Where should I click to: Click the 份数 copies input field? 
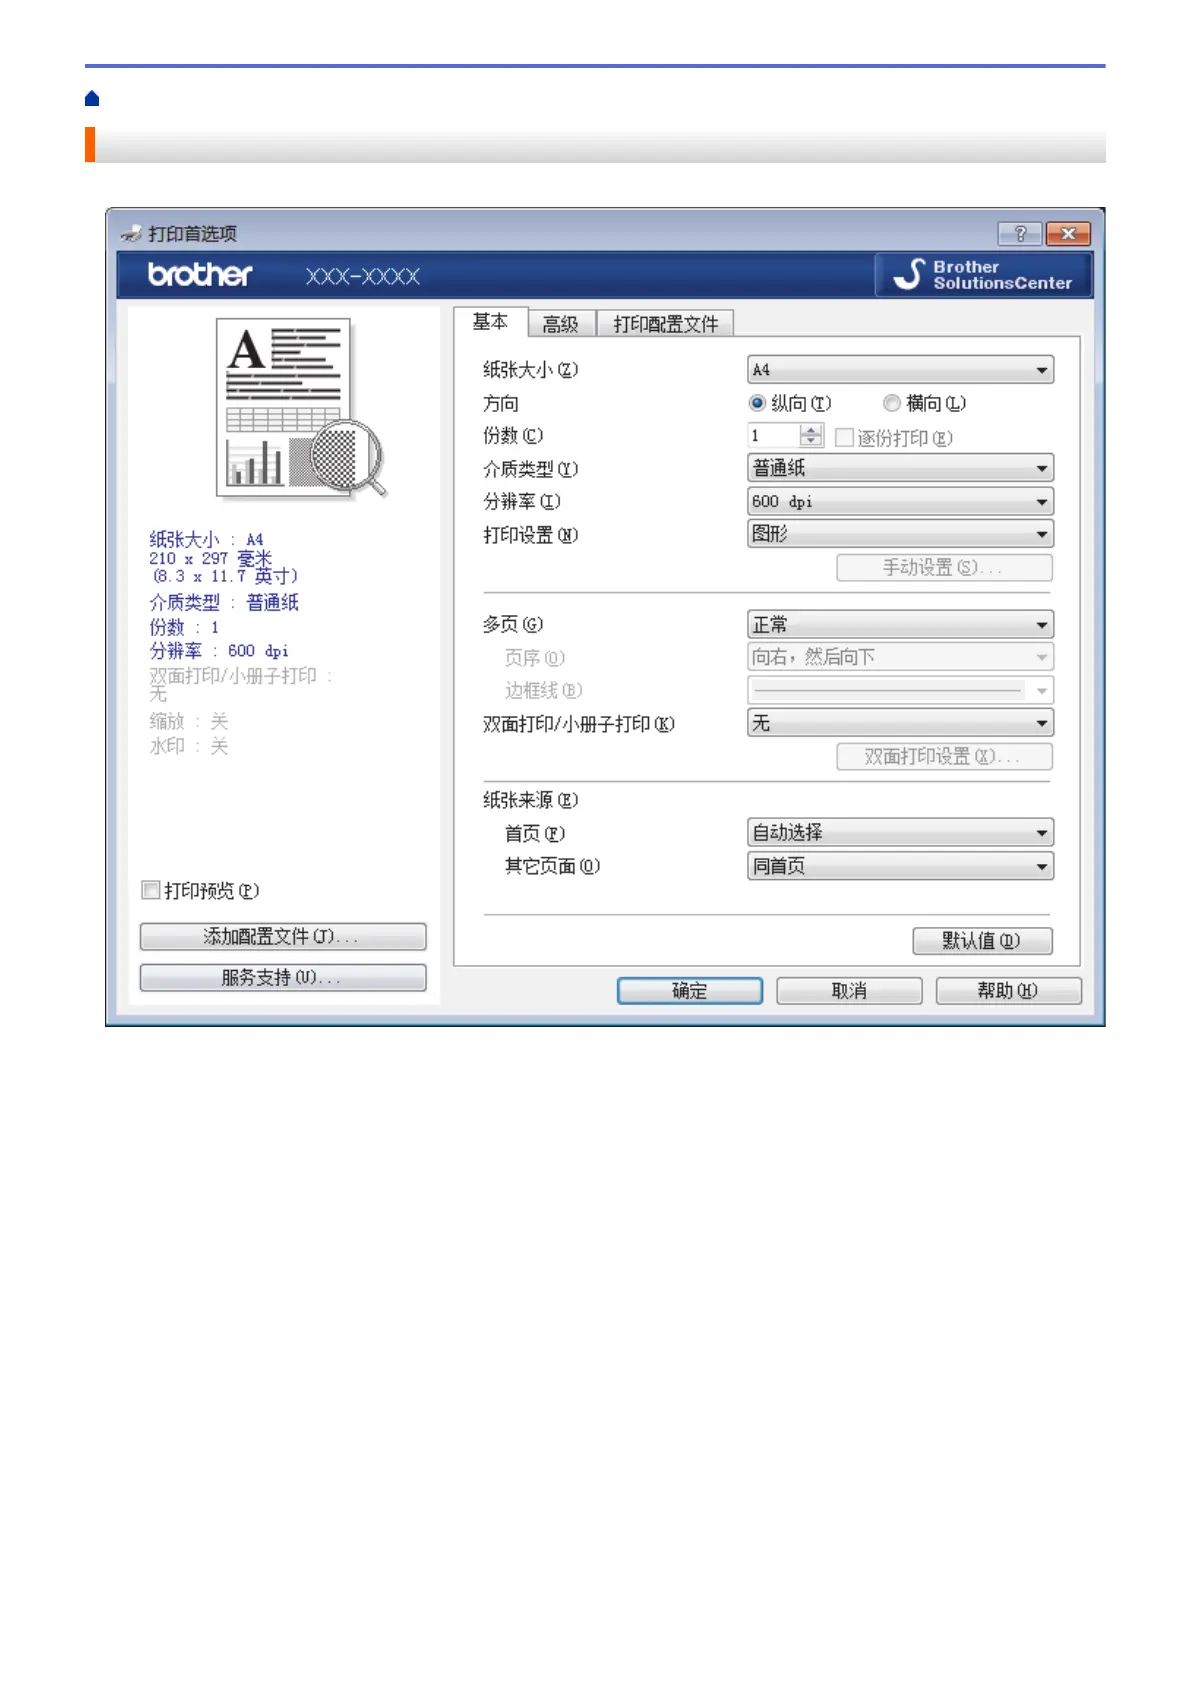[773, 436]
